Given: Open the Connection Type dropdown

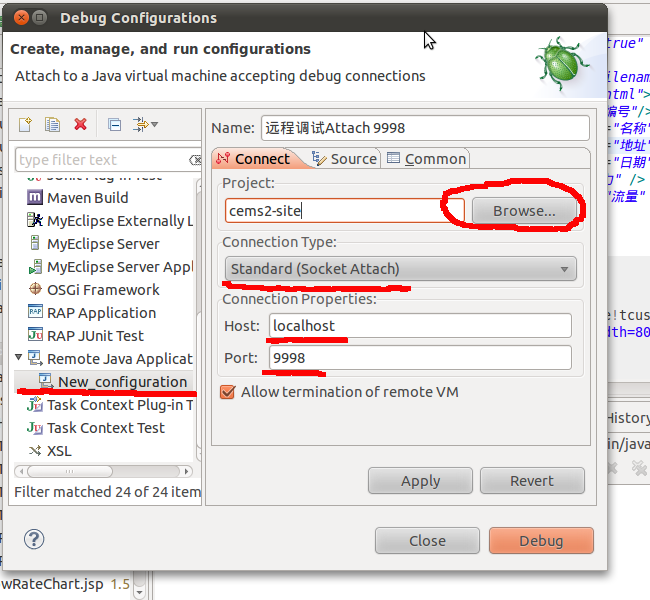Looking at the screenshot, I should click(x=400, y=269).
